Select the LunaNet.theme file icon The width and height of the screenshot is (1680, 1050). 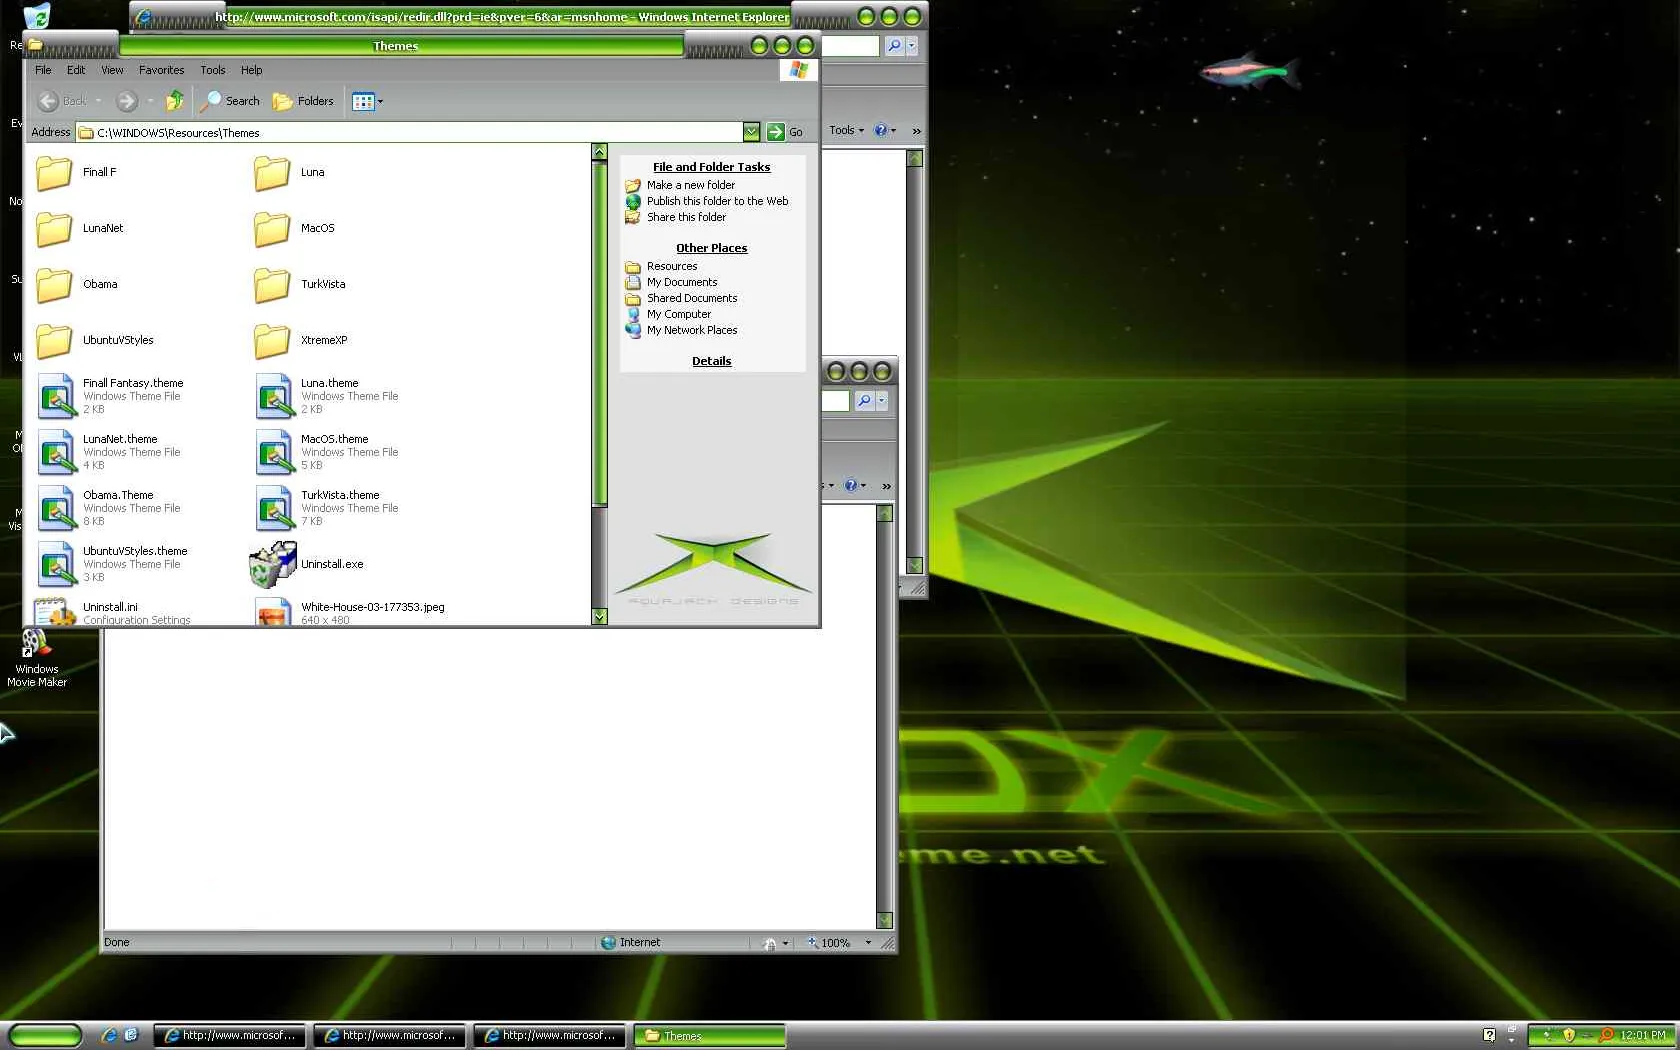tap(56, 452)
